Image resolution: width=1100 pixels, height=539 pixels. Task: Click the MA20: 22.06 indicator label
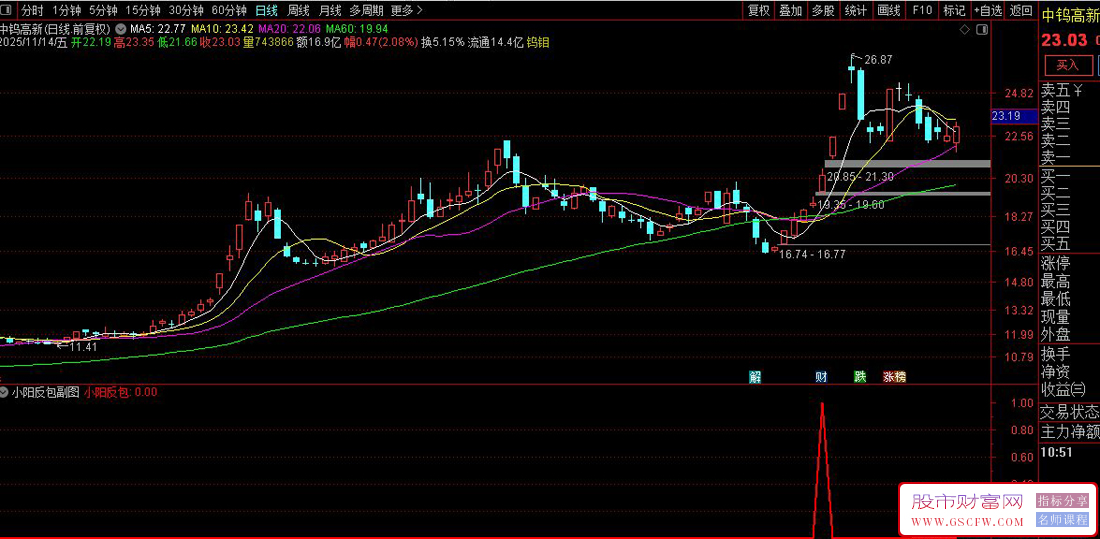coord(289,29)
